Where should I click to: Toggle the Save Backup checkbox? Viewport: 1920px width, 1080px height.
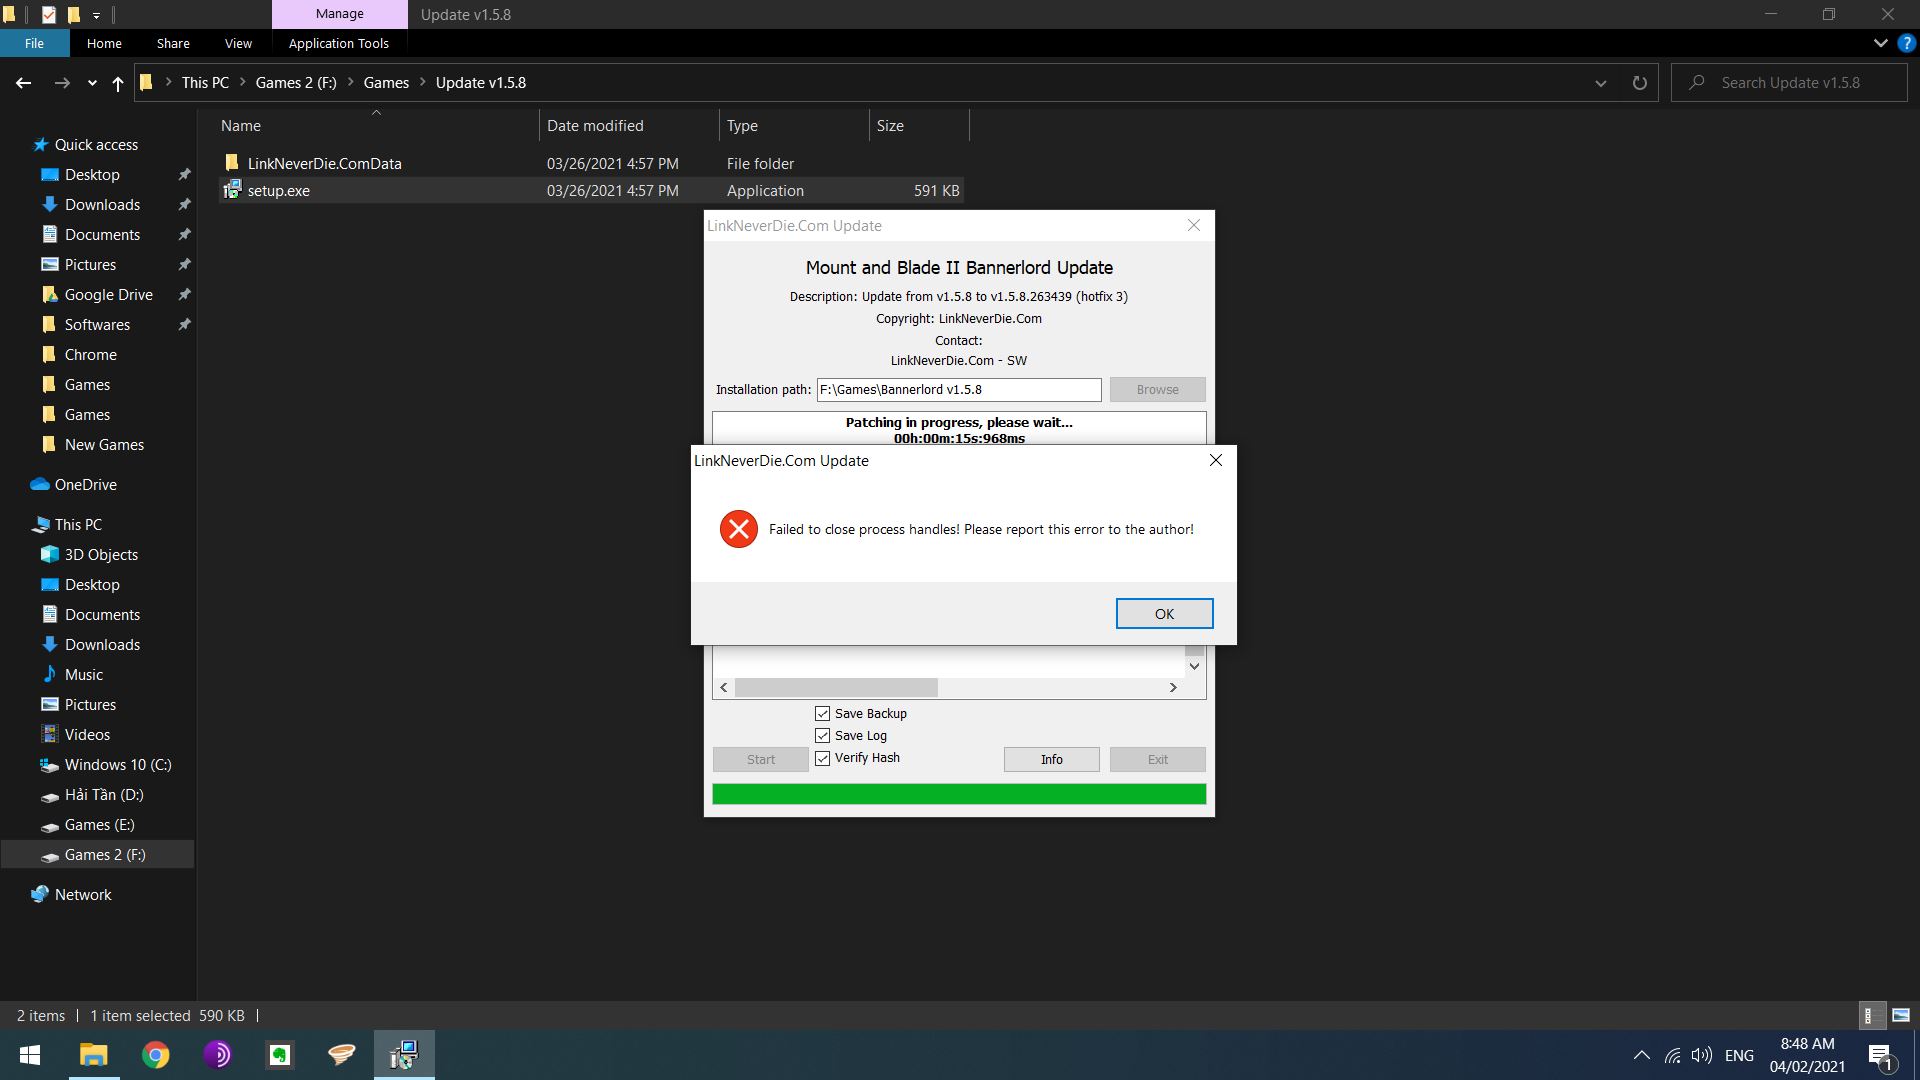coord(823,713)
